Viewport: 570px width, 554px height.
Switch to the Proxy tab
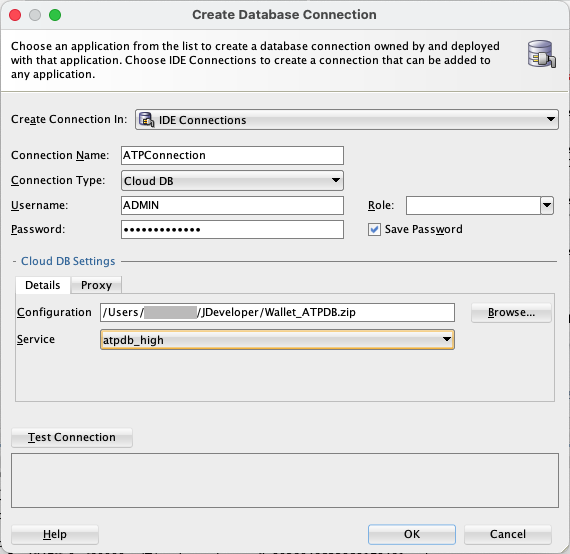pos(96,285)
